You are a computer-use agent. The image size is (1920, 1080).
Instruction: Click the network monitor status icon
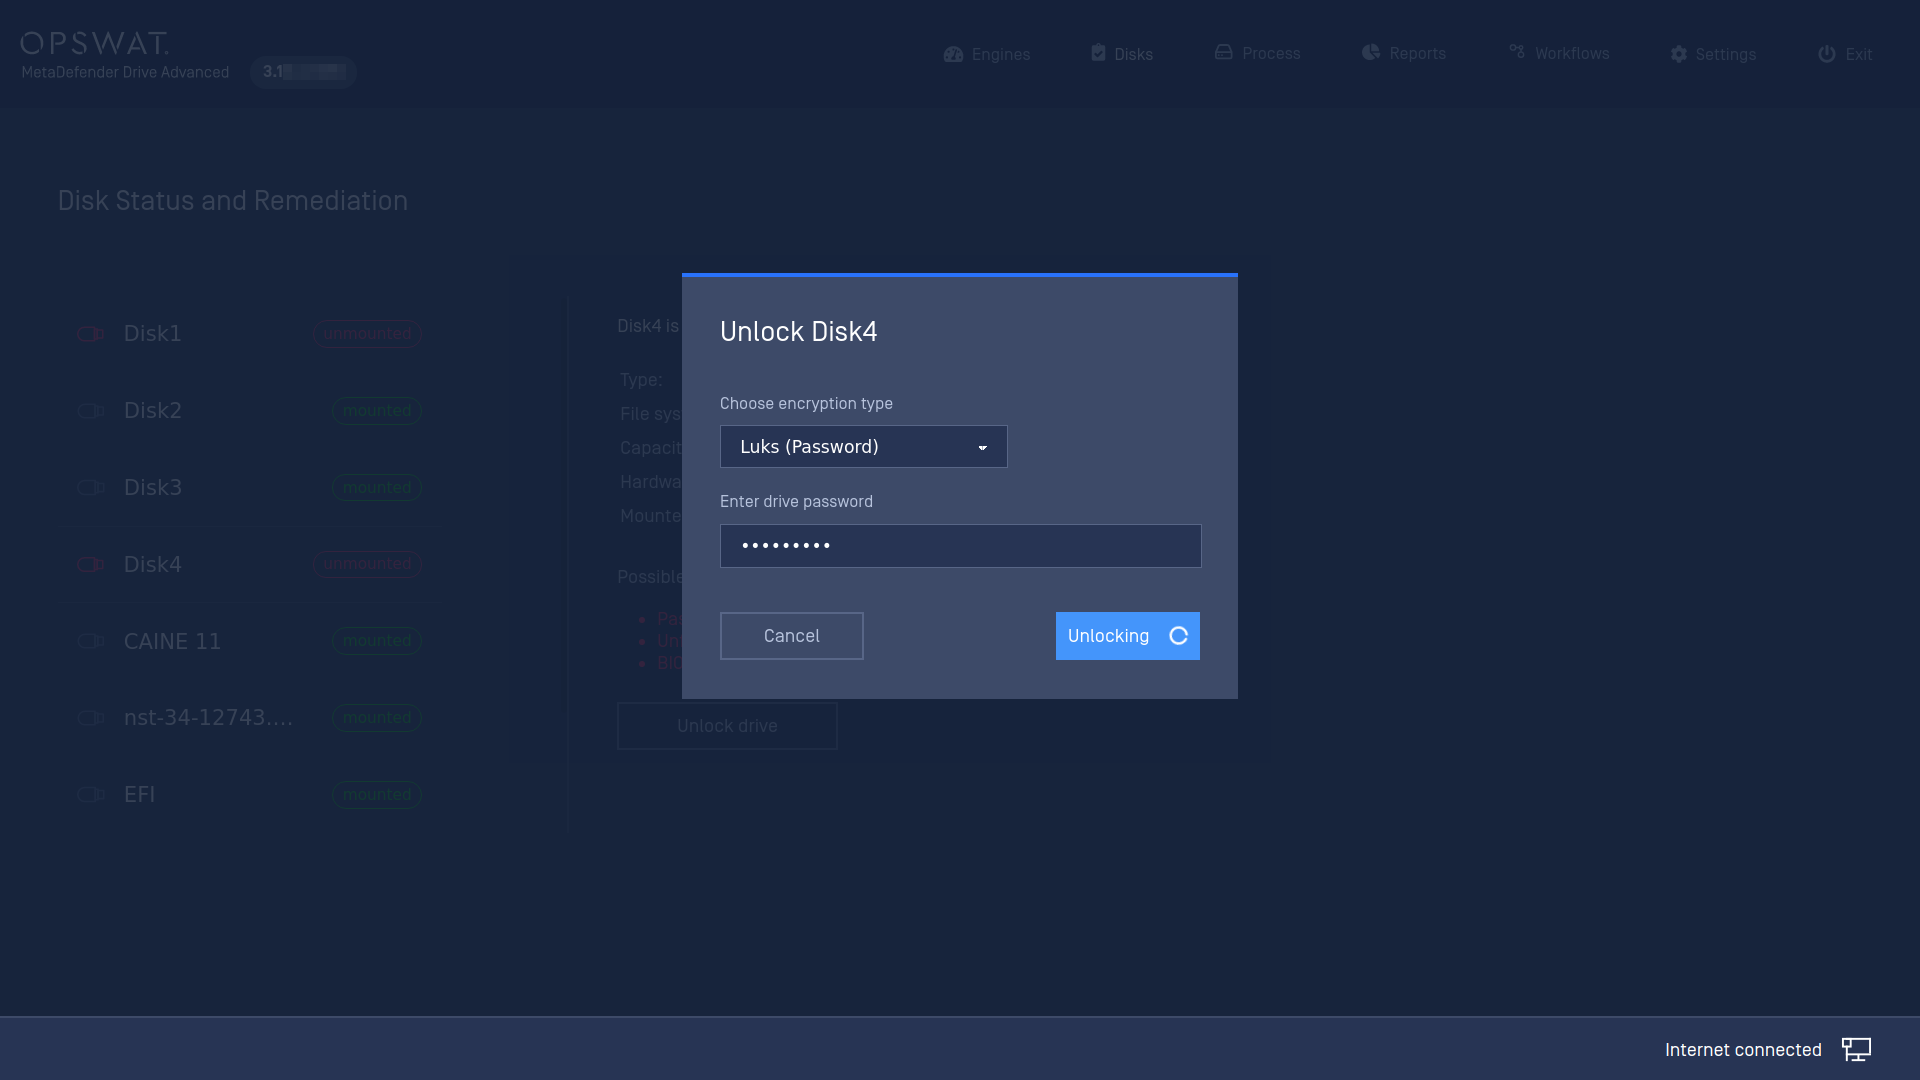[1856, 1050]
